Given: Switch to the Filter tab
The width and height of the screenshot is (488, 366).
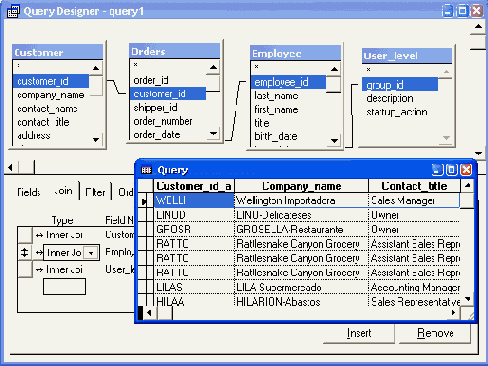Looking at the screenshot, I should [95, 192].
